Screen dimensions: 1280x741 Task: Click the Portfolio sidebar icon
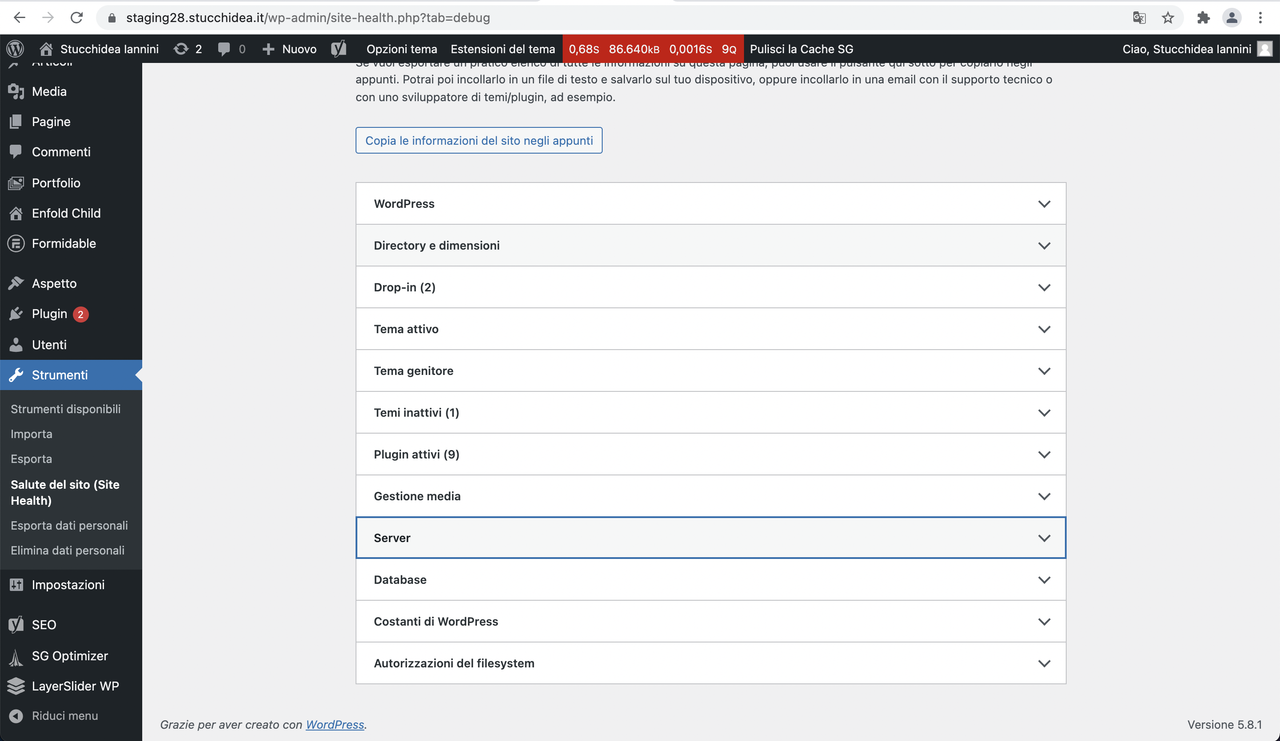pyautogui.click(x=16, y=183)
